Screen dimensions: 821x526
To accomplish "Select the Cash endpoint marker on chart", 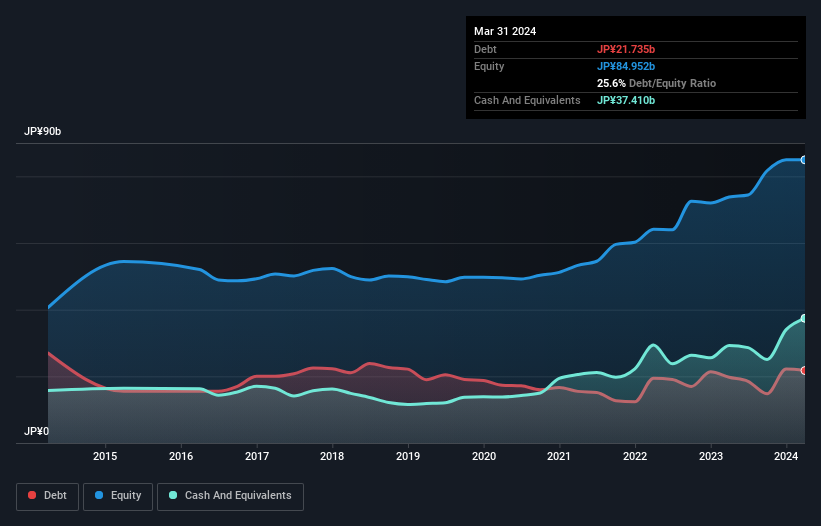I will coord(804,318).
